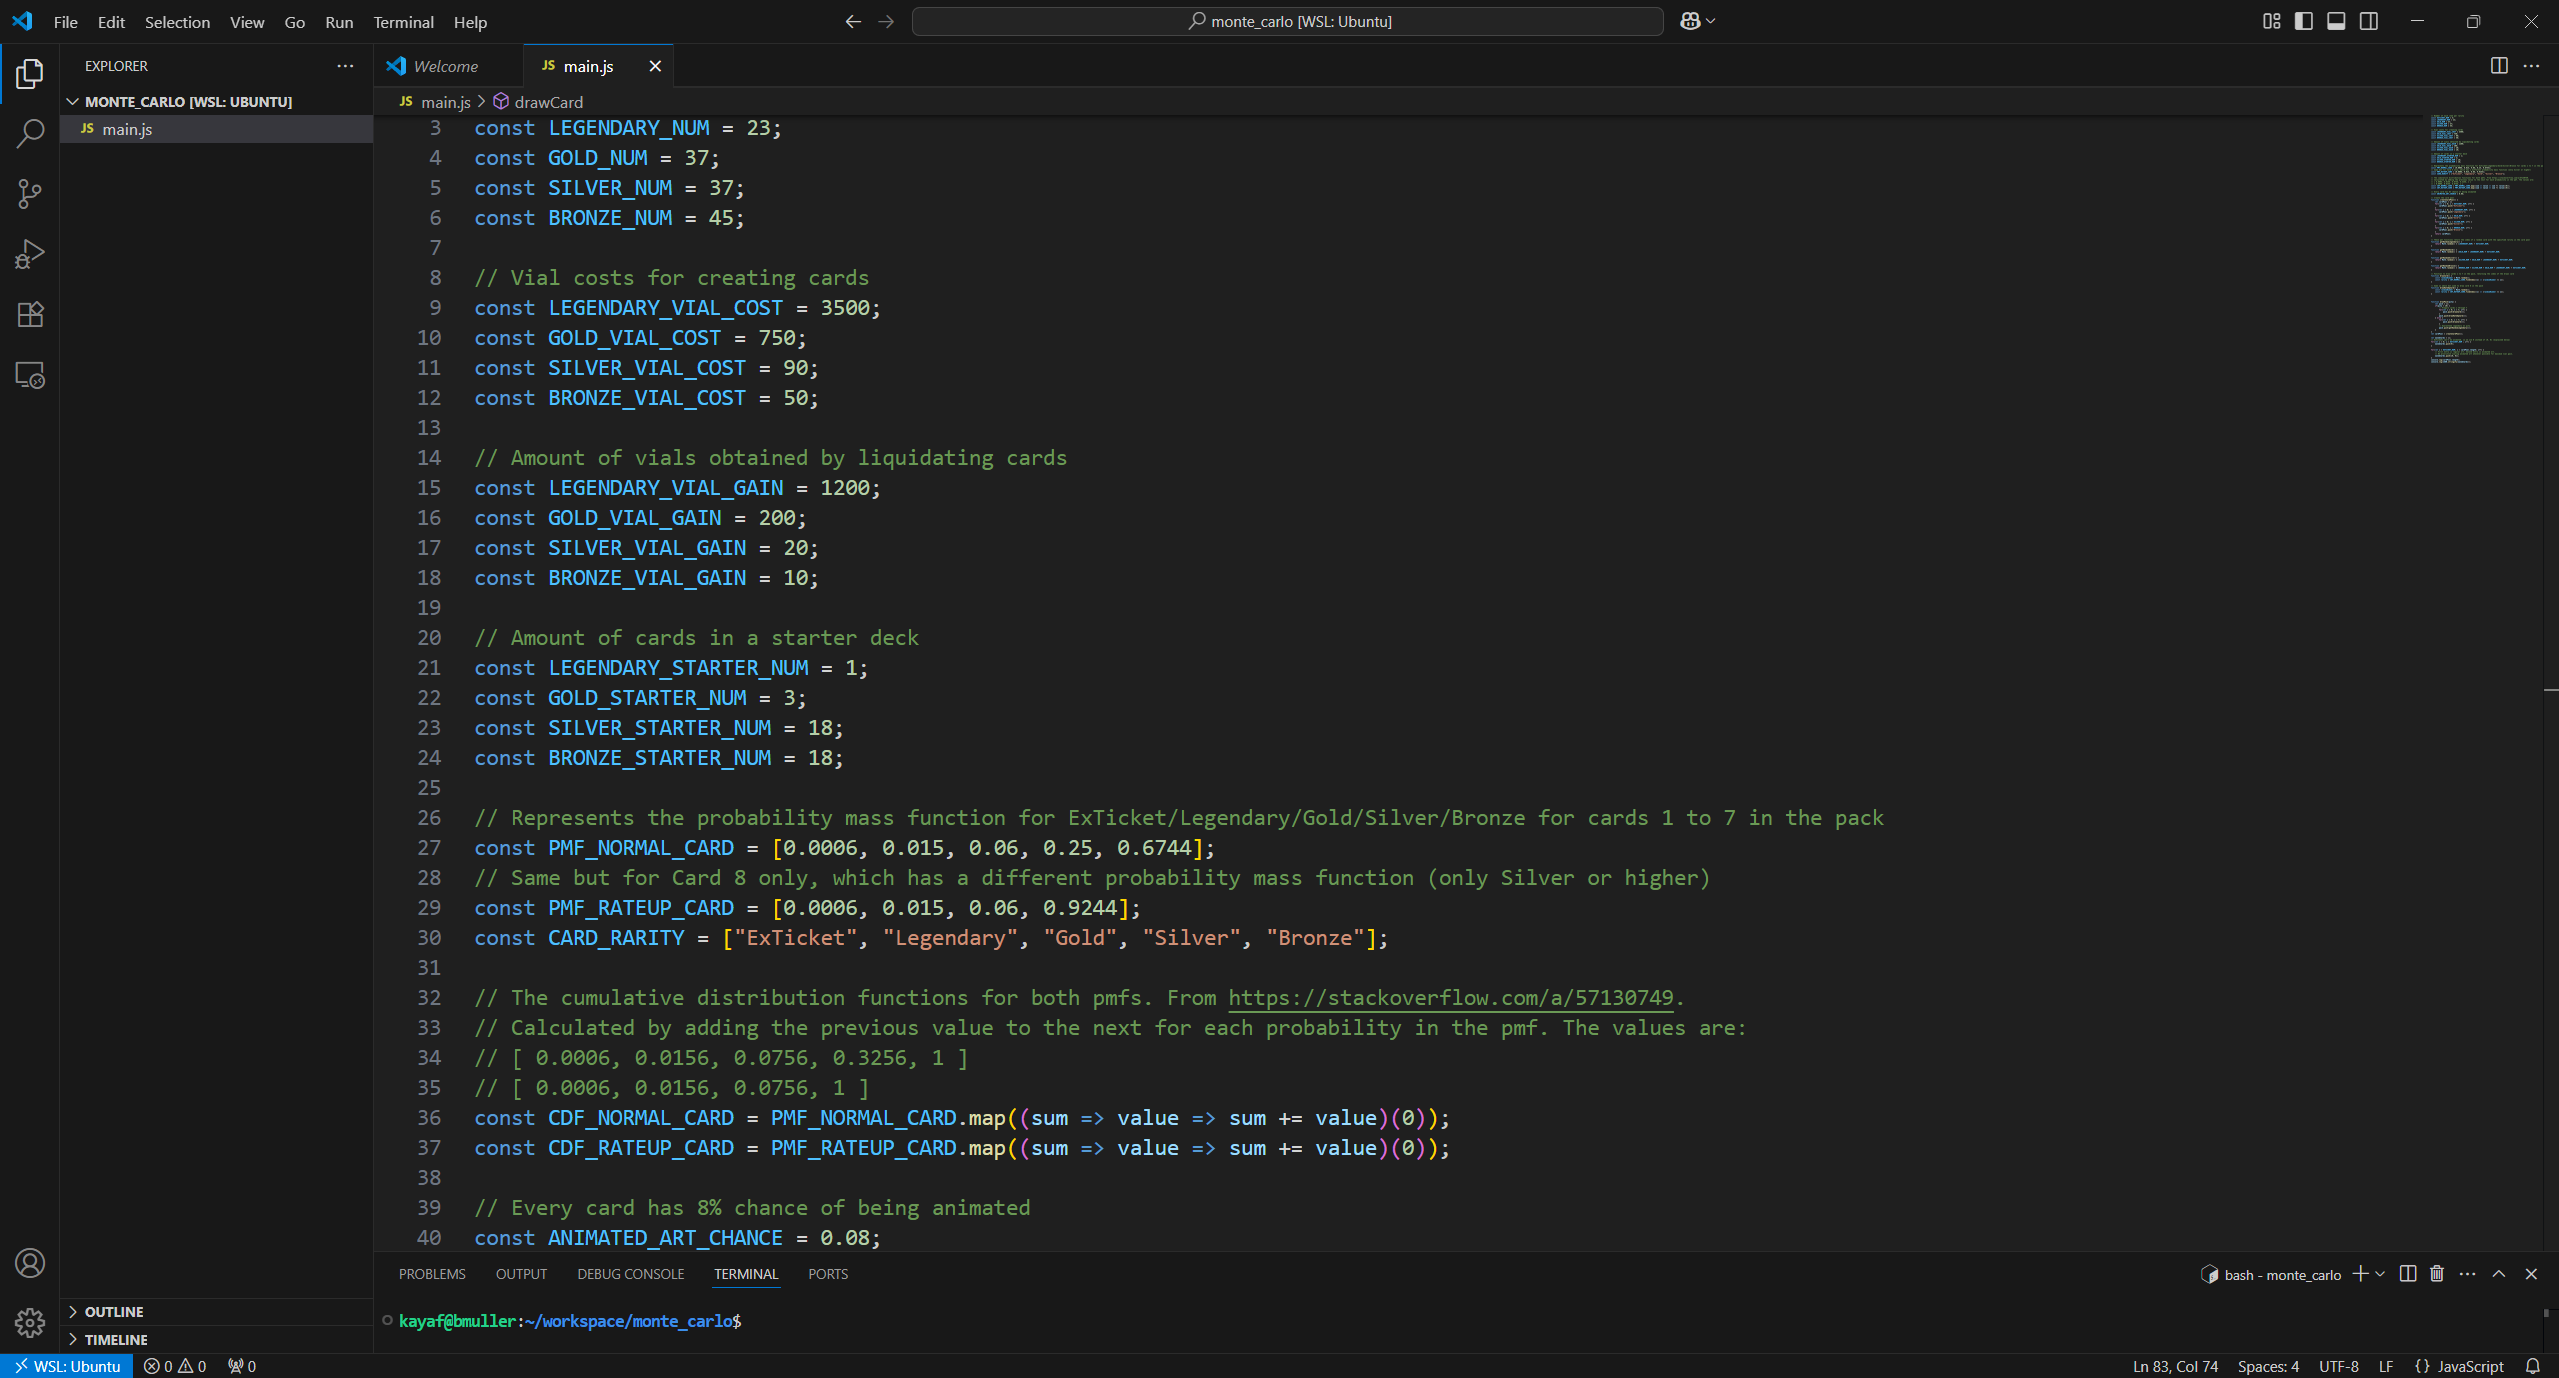Screen dimensions: 2559x1378
Task: Open the File menu
Action: [65, 22]
